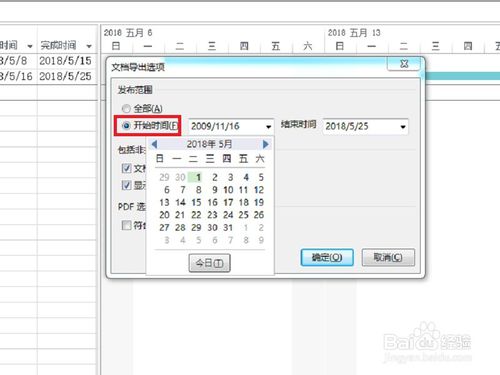Select May 2 in the calendar

point(215,177)
